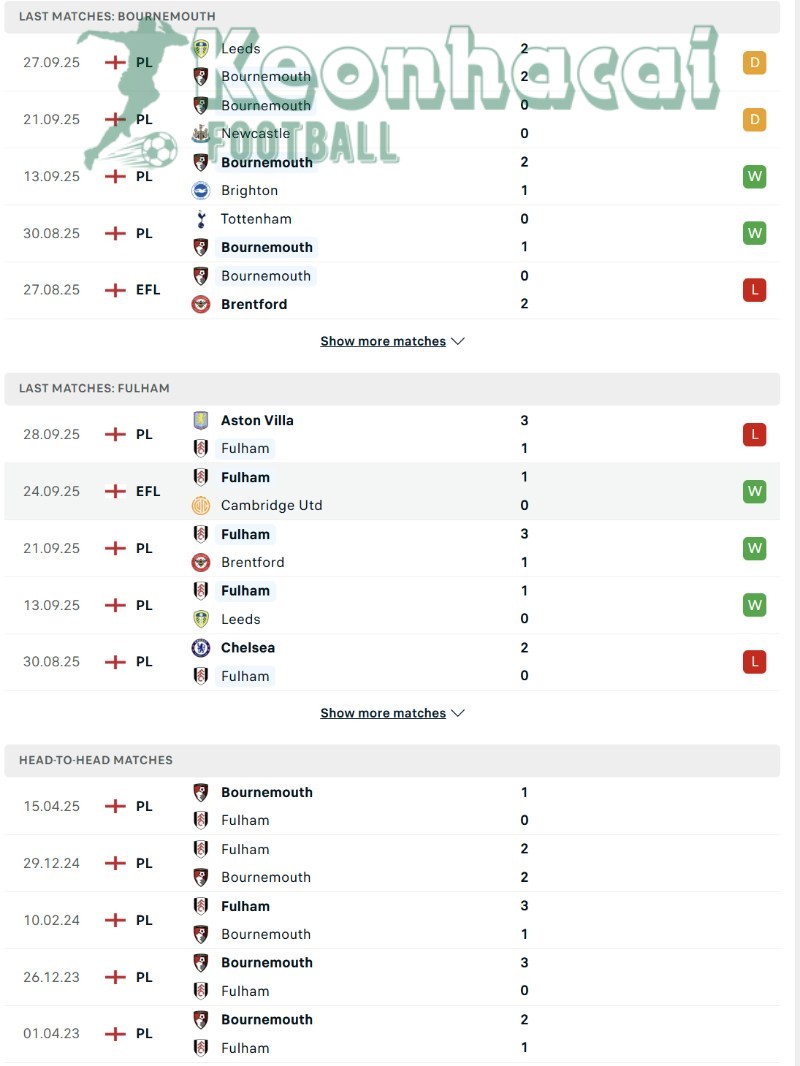Click the Brighton club crest icon
The width and height of the screenshot is (800, 1066).
(x=201, y=190)
